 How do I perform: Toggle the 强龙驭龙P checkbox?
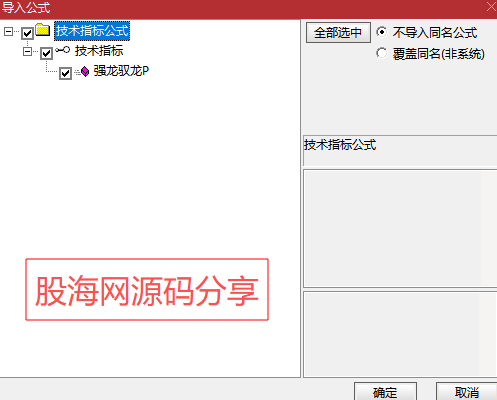(65, 73)
